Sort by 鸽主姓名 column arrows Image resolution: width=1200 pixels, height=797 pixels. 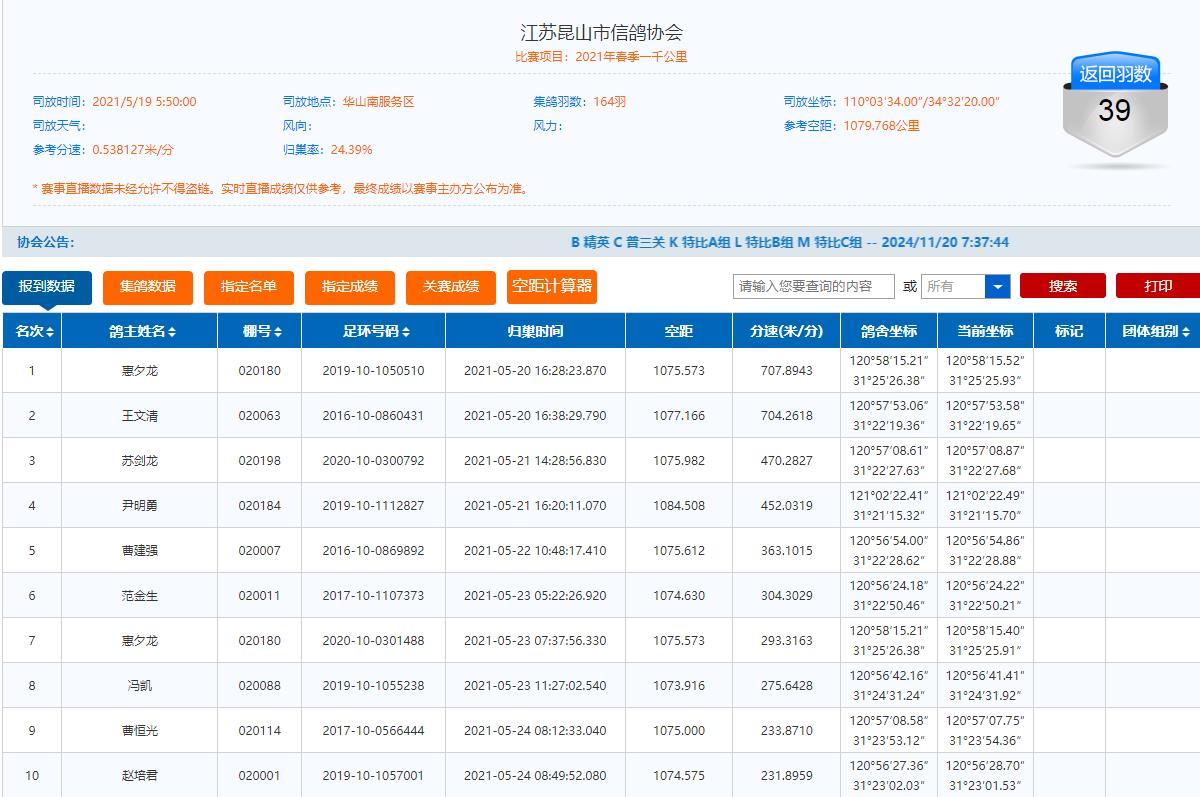pyautogui.click(x=172, y=332)
